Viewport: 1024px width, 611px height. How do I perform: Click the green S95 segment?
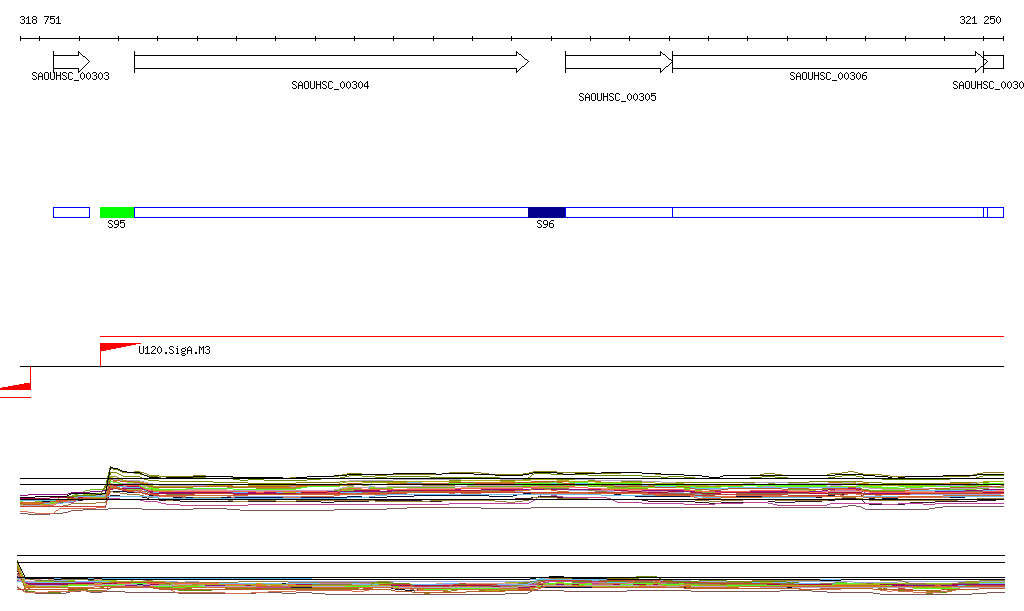click(x=117, y=212)
